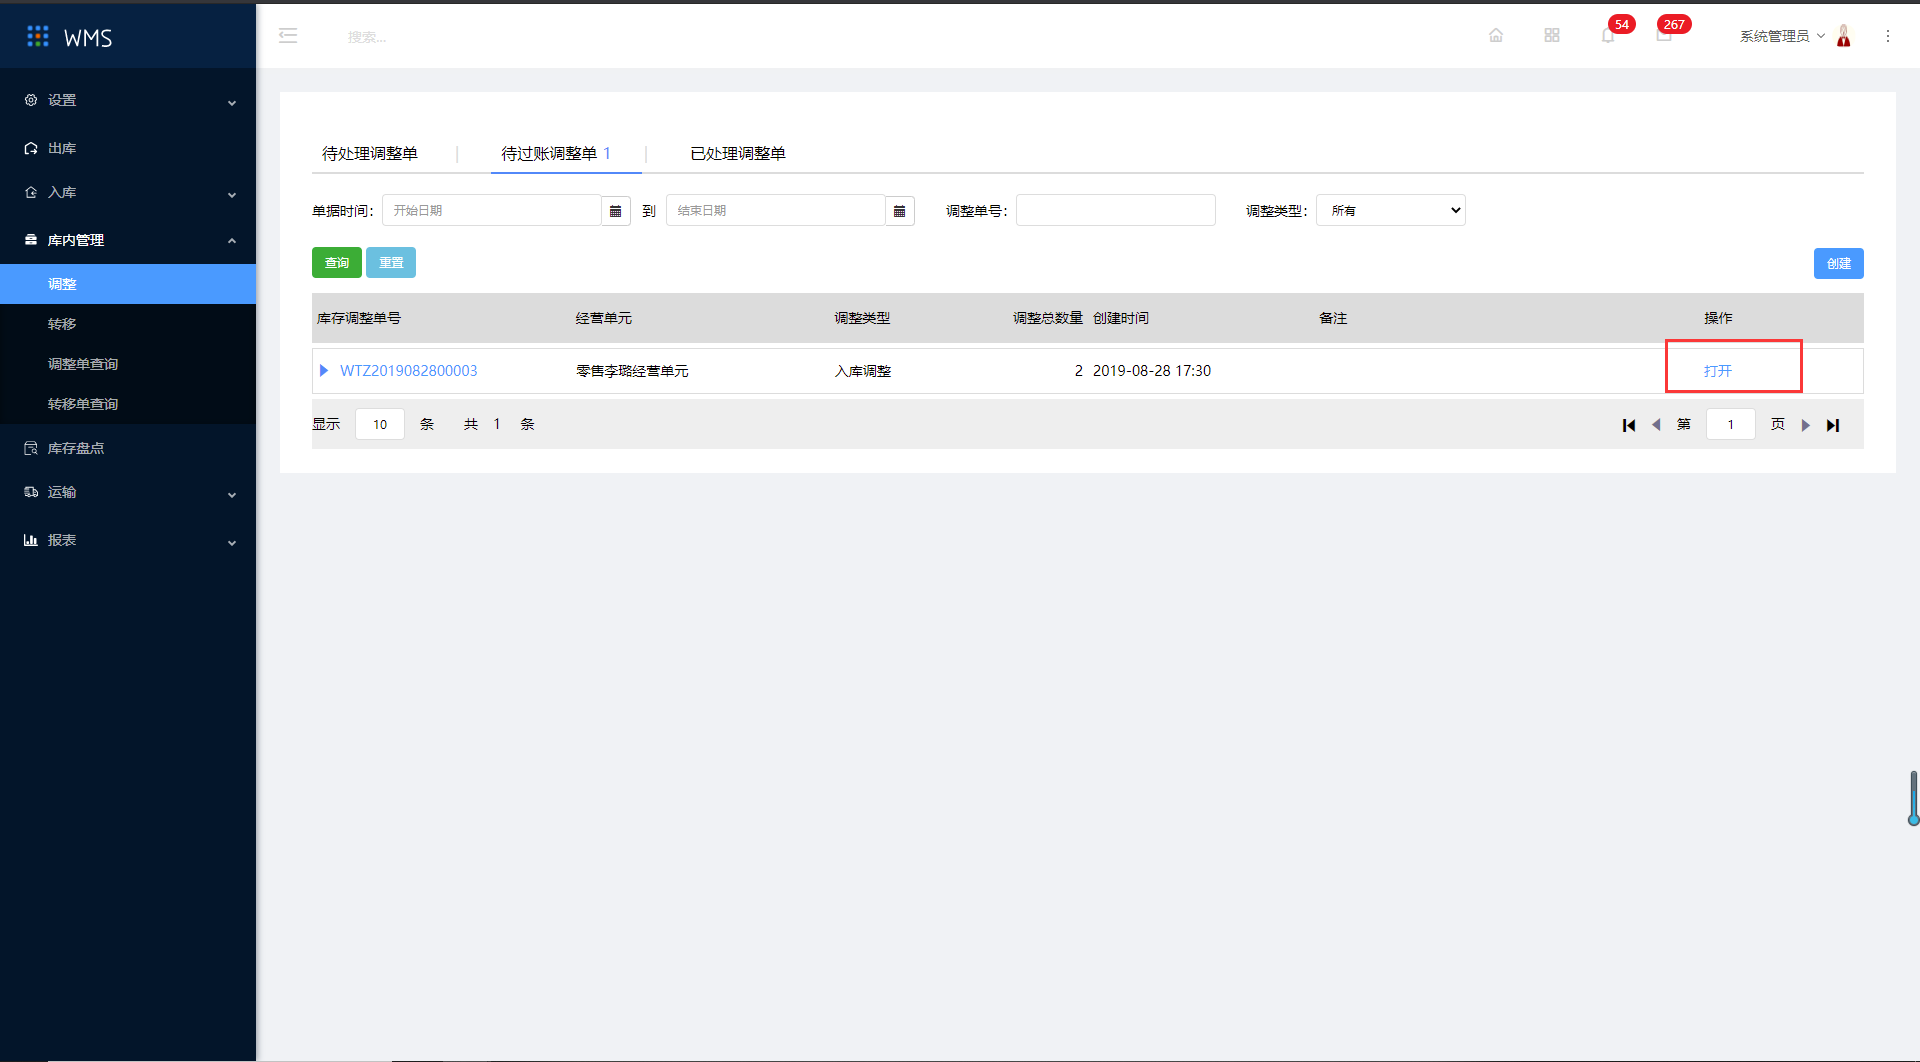This screenshot has width=1920, height=1062.
Task: Click the 调整总数量 column header
Action: coord(1048,318)
